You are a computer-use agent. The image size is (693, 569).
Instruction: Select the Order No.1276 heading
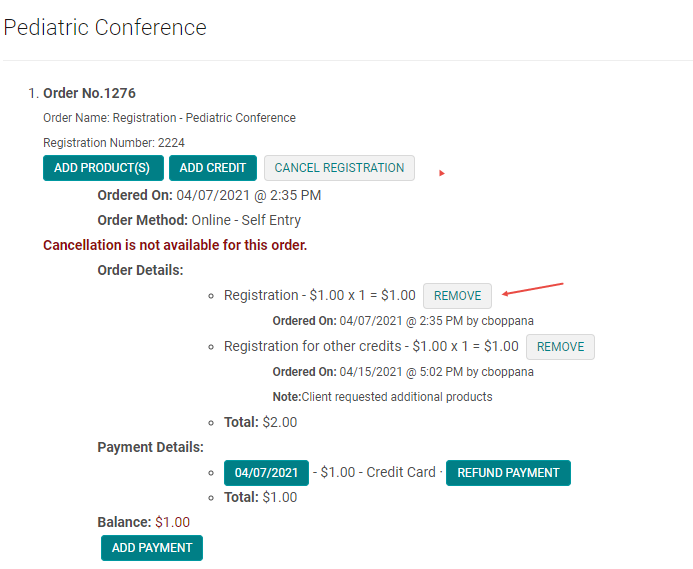[x=89, y=94]
